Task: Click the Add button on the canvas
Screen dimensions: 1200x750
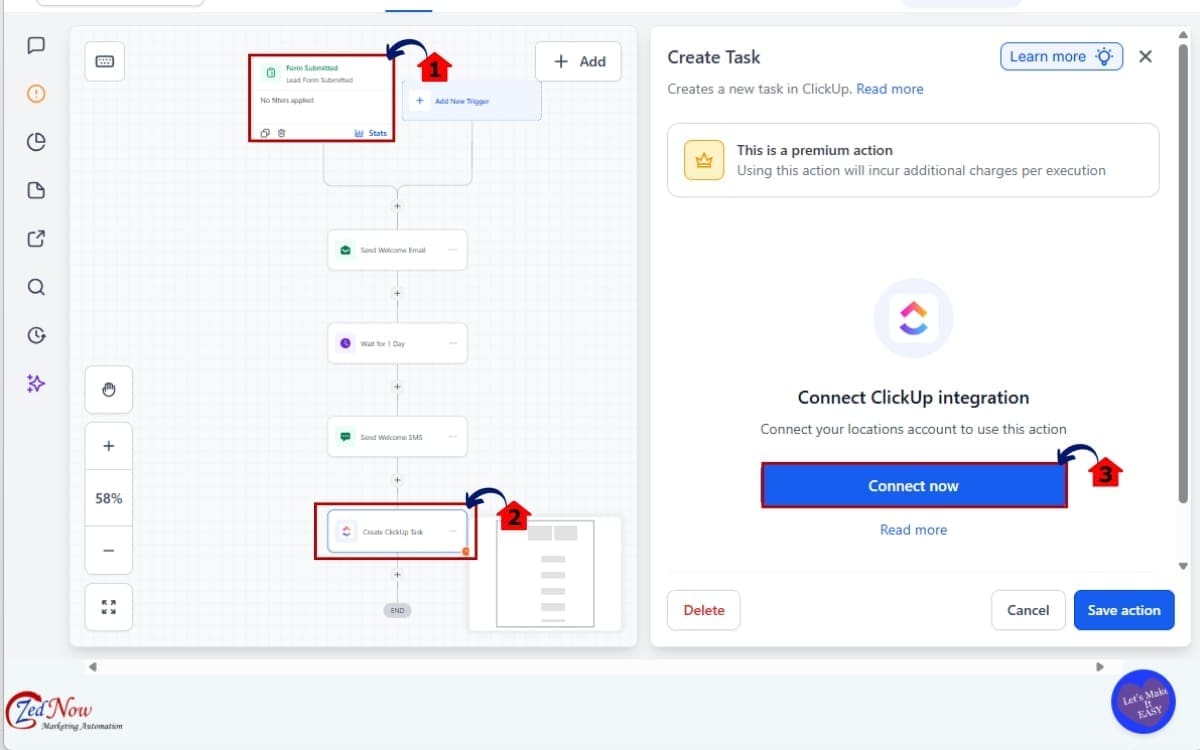Action: 578,61
